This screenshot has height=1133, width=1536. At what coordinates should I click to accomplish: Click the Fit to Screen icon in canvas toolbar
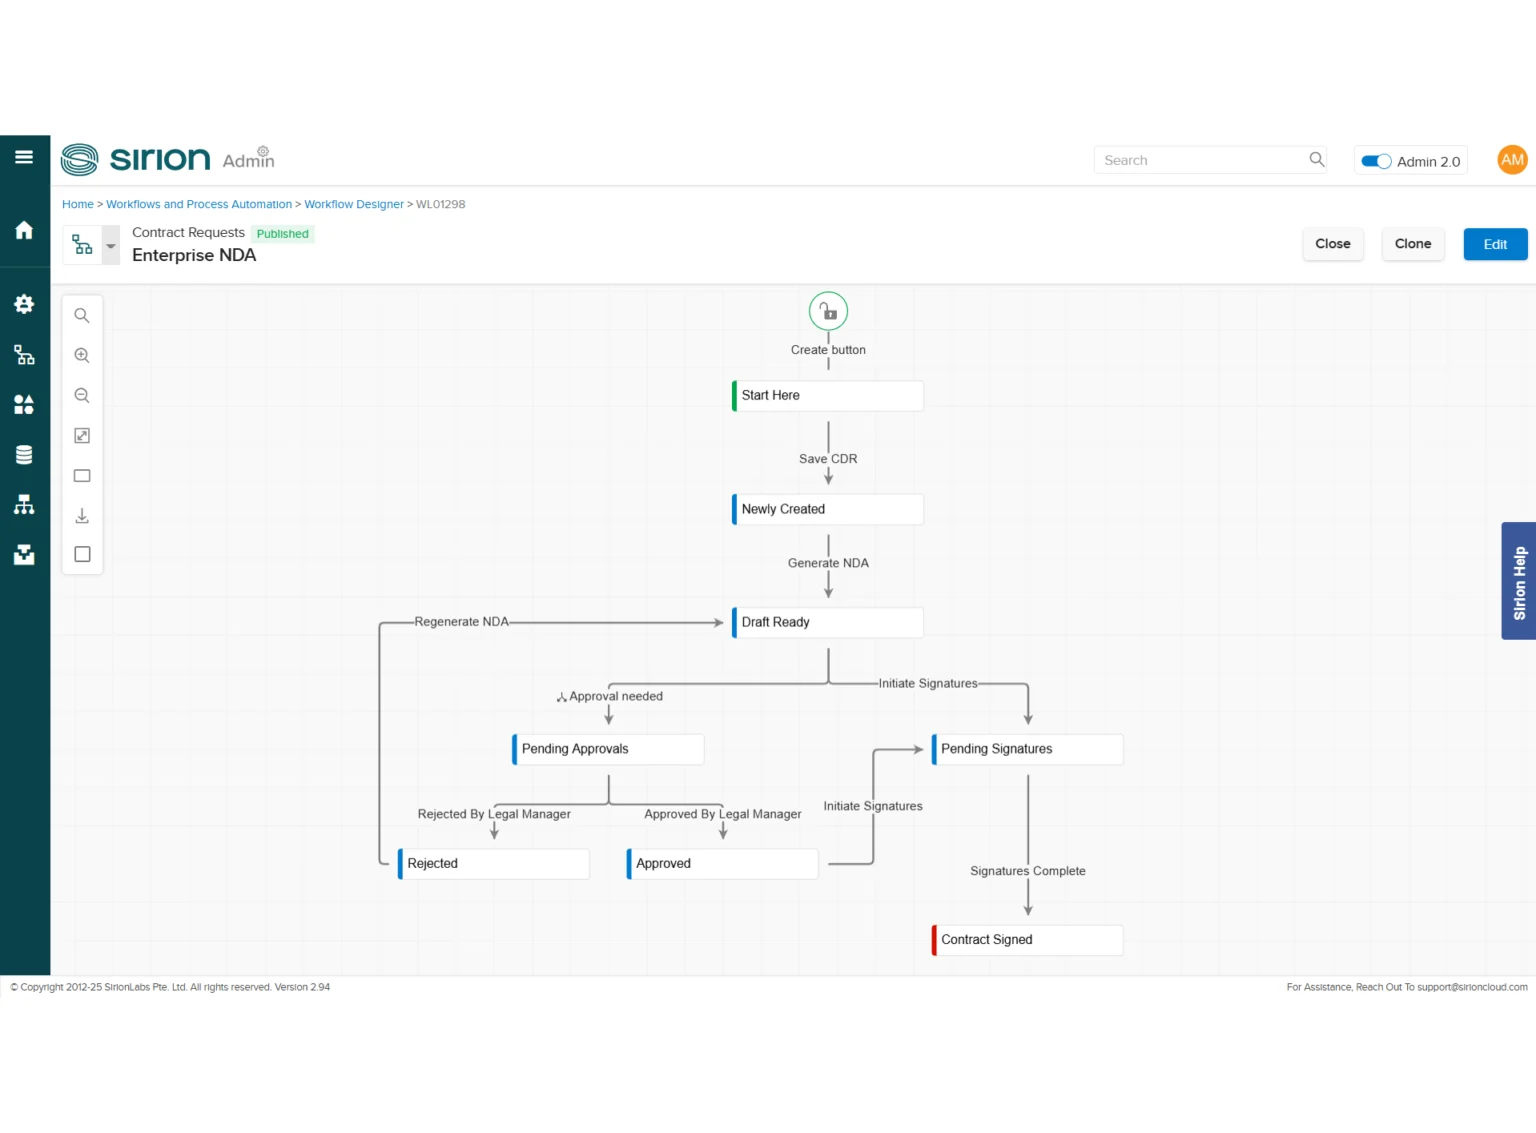pos(82,435)
